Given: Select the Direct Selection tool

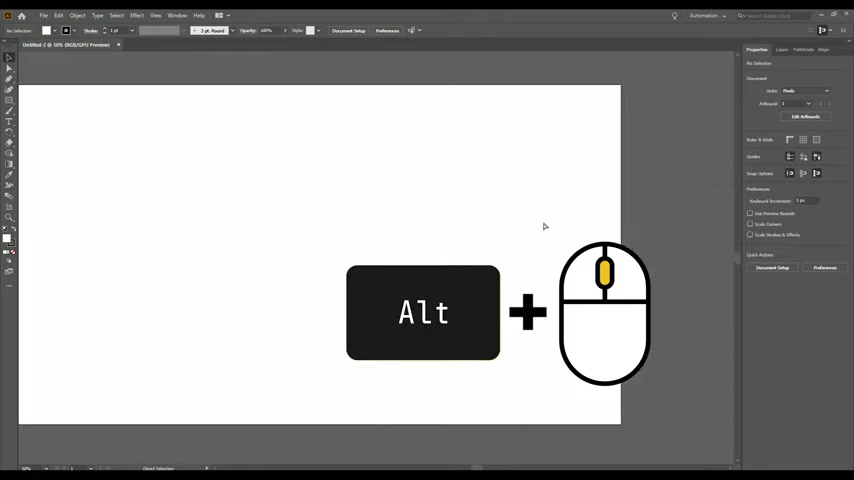Looking at the screenshot, I should coord(9,69).
